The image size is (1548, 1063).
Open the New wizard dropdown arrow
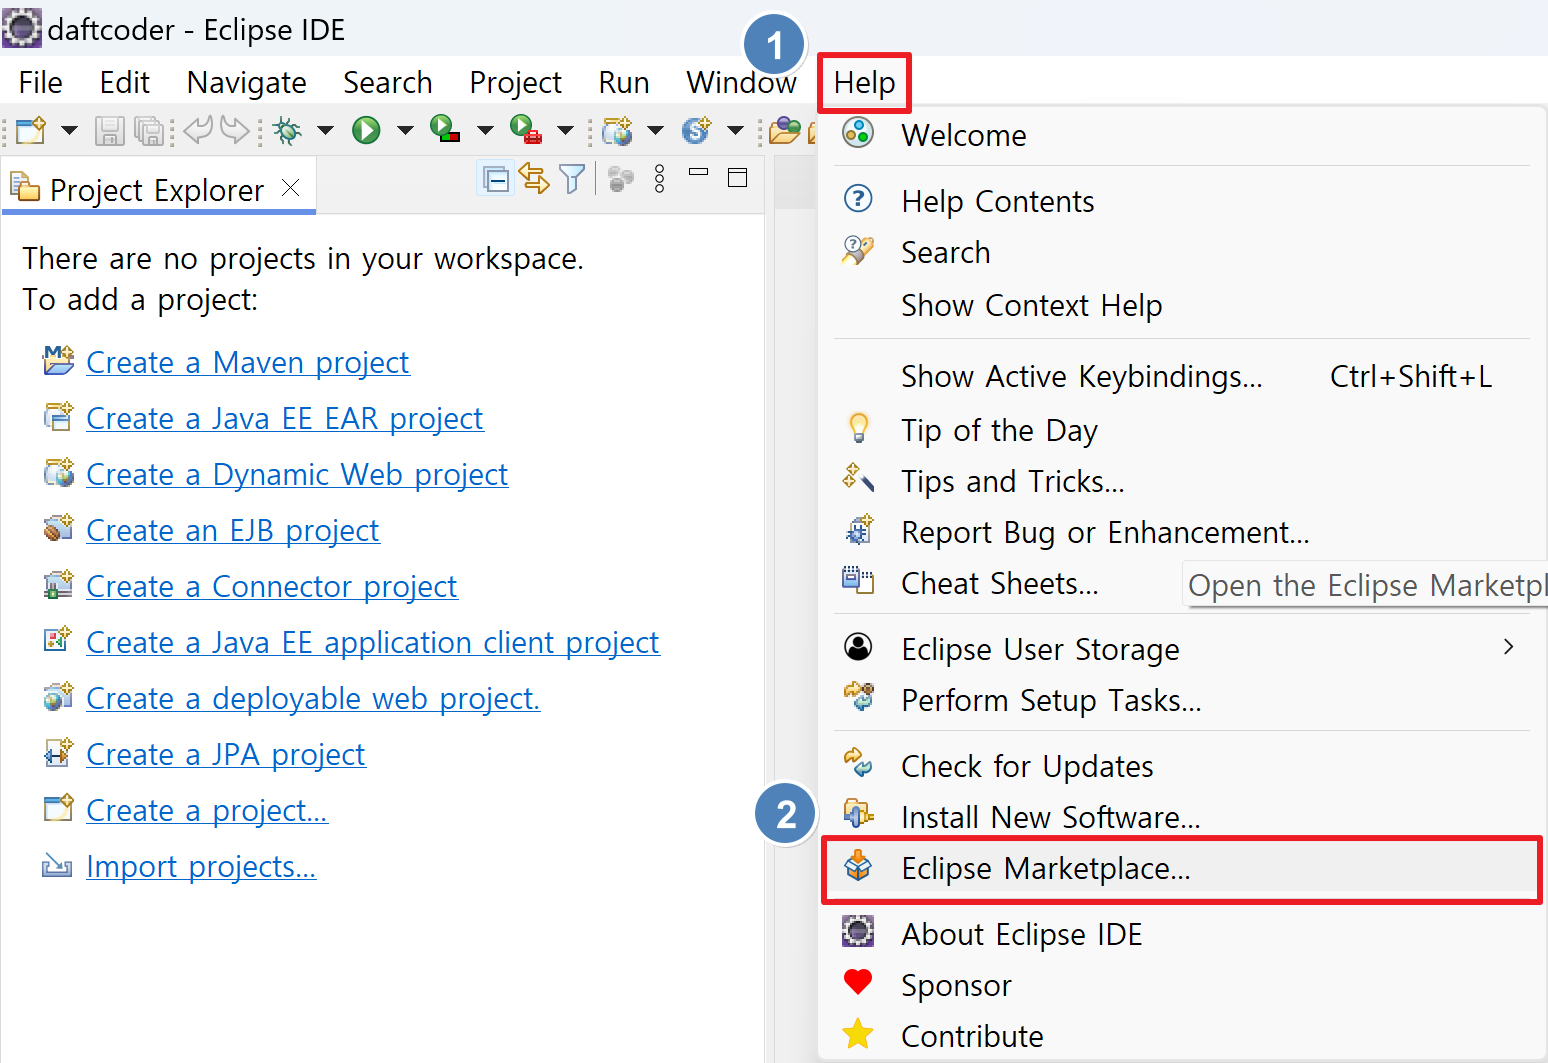point(69,130)
